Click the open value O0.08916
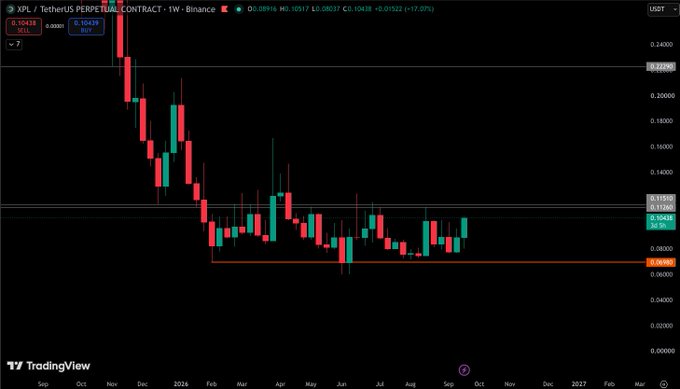This screenshot has width=680, height=389. click(x=262, y=9)
